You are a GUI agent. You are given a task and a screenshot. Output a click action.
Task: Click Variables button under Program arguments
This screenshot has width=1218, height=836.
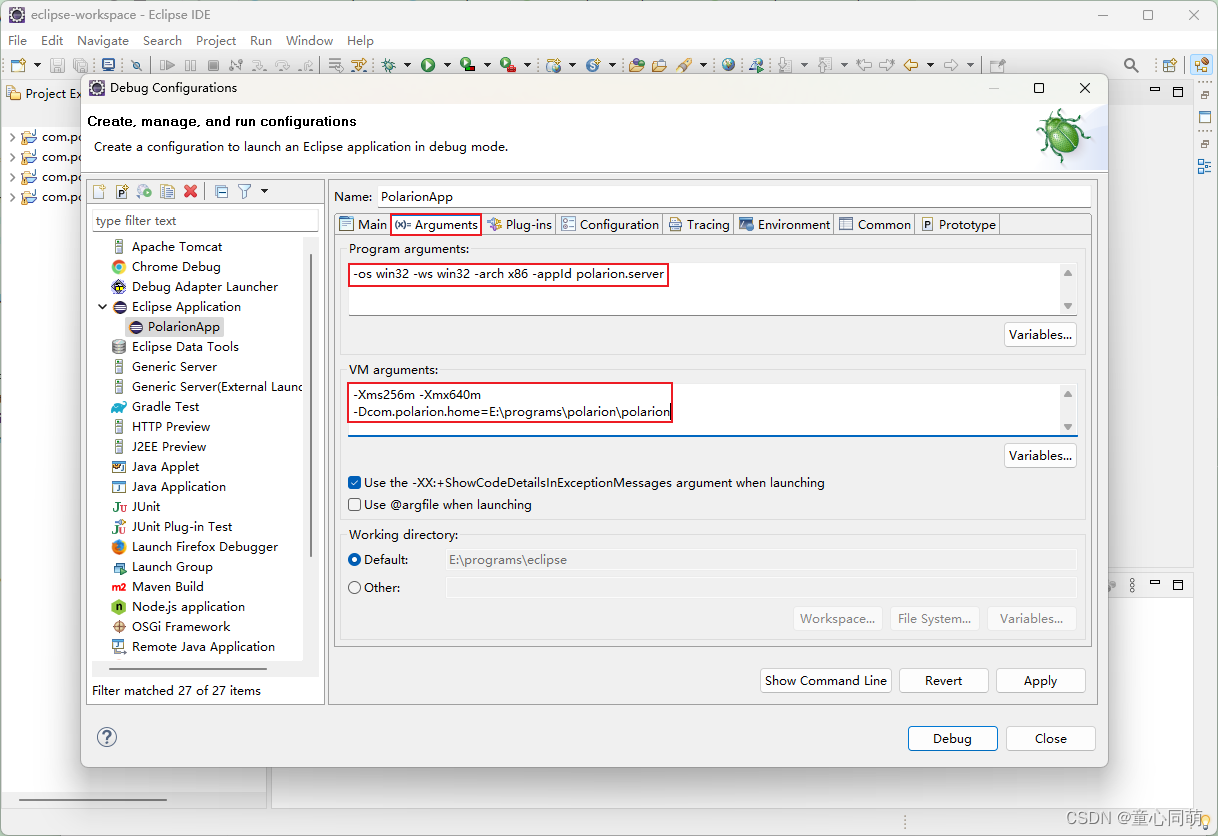(1040, 334)
